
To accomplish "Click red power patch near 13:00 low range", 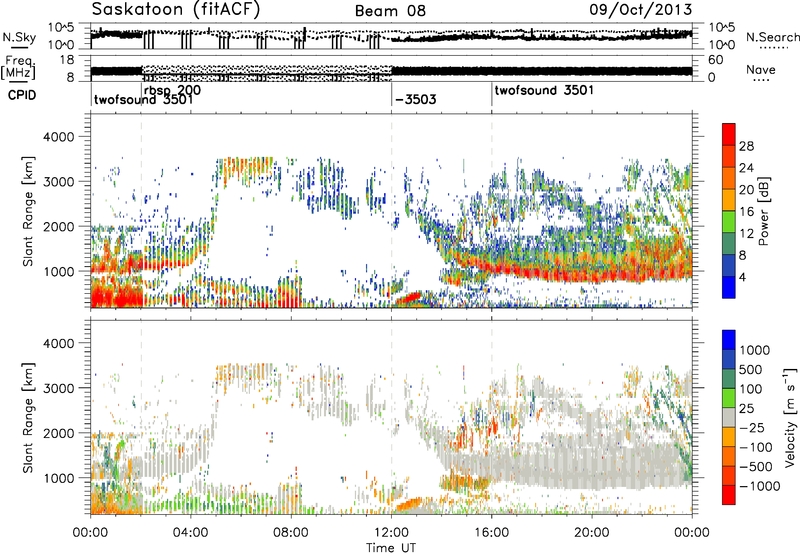I will 410,297.
